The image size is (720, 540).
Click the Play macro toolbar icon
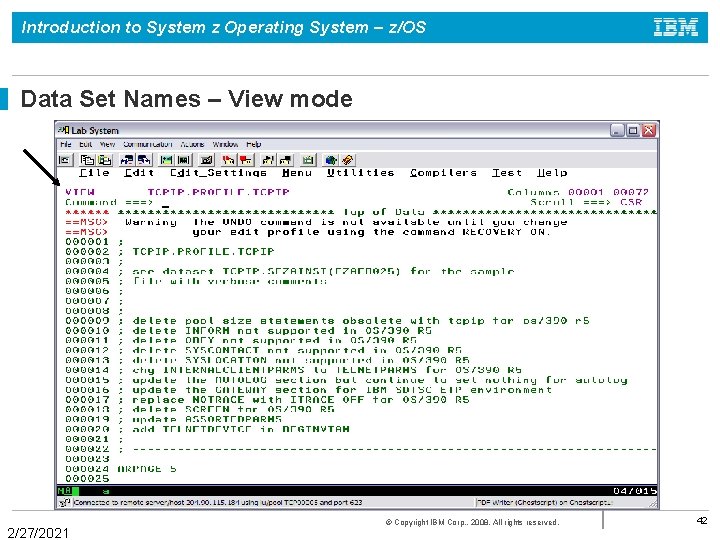[268, 160]
